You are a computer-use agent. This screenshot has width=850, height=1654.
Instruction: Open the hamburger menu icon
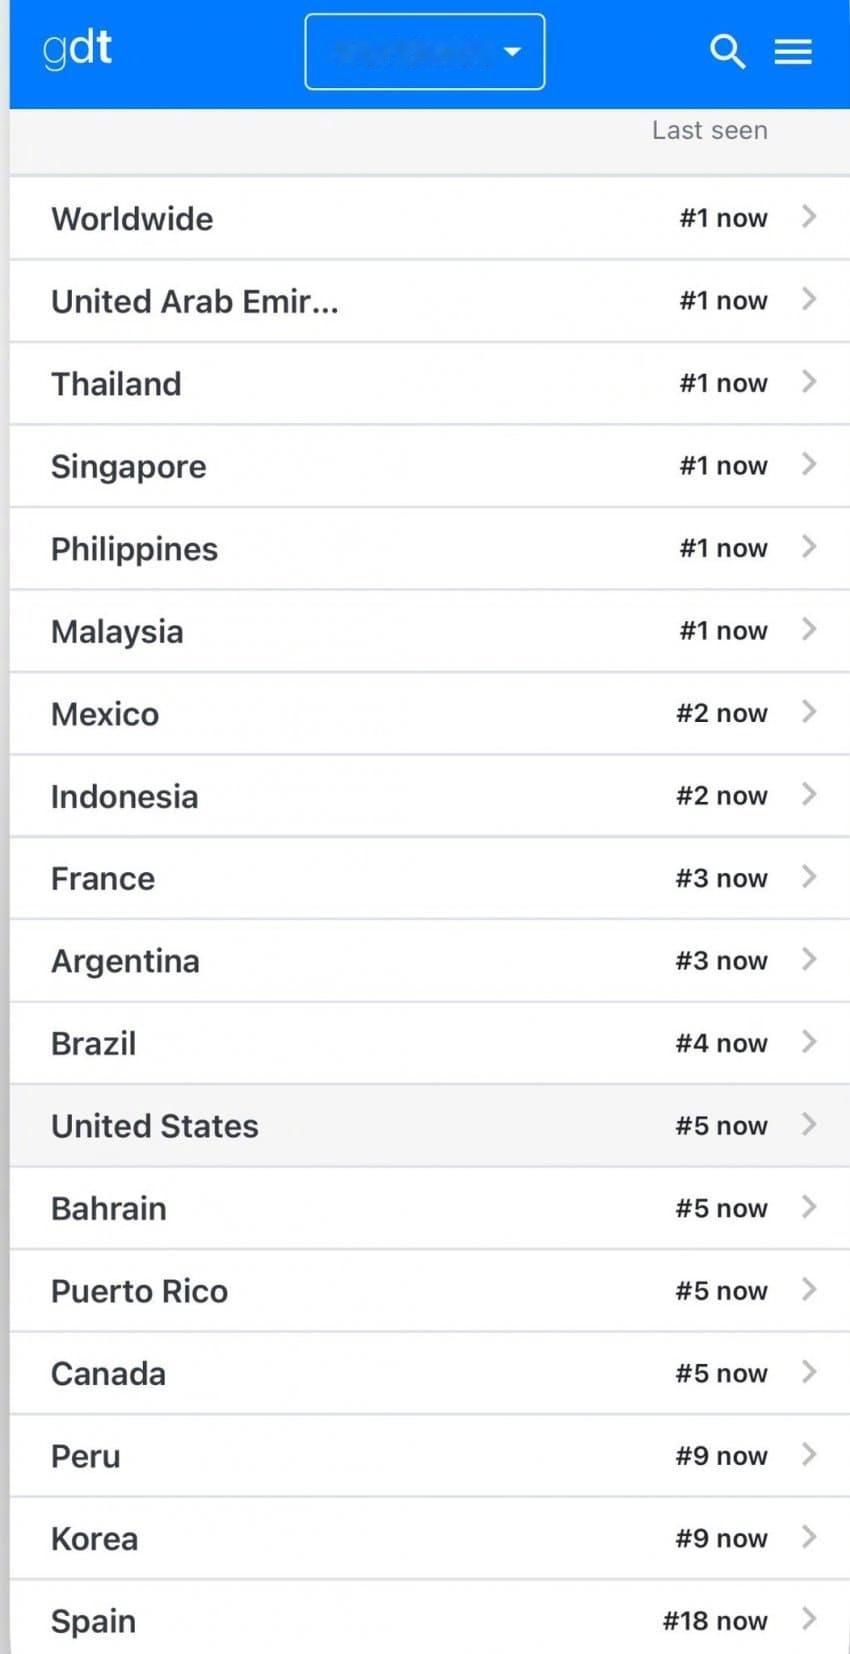pyautogui.click(x=793, y=51)
